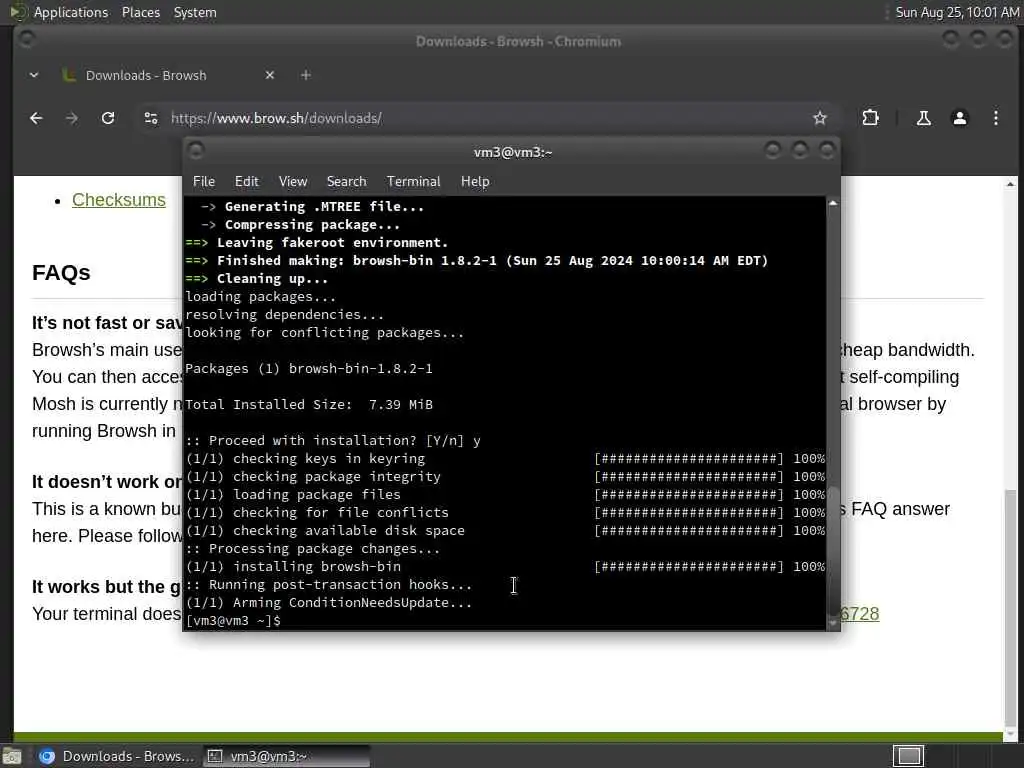Click the terminal title 'vm3@vm3:~'
Viewport: 1024px width, 768px height.
point(513,152)
